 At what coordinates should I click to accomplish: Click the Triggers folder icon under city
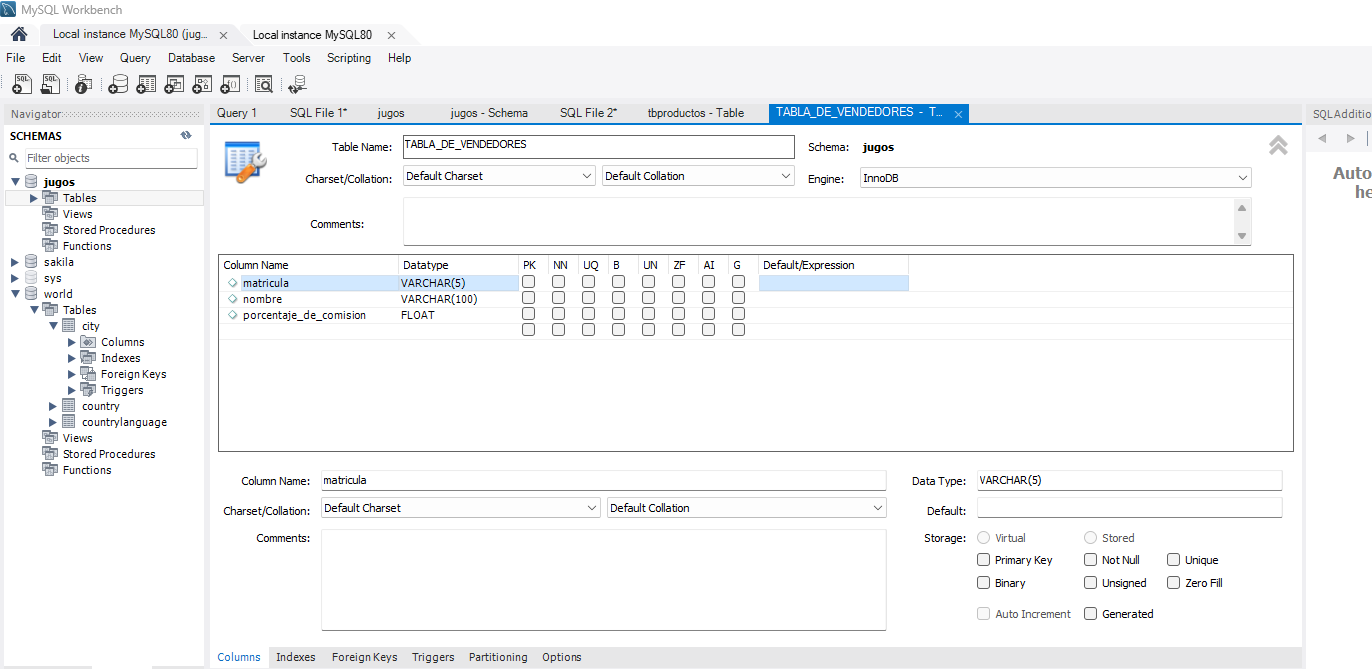tap(88, 390)
